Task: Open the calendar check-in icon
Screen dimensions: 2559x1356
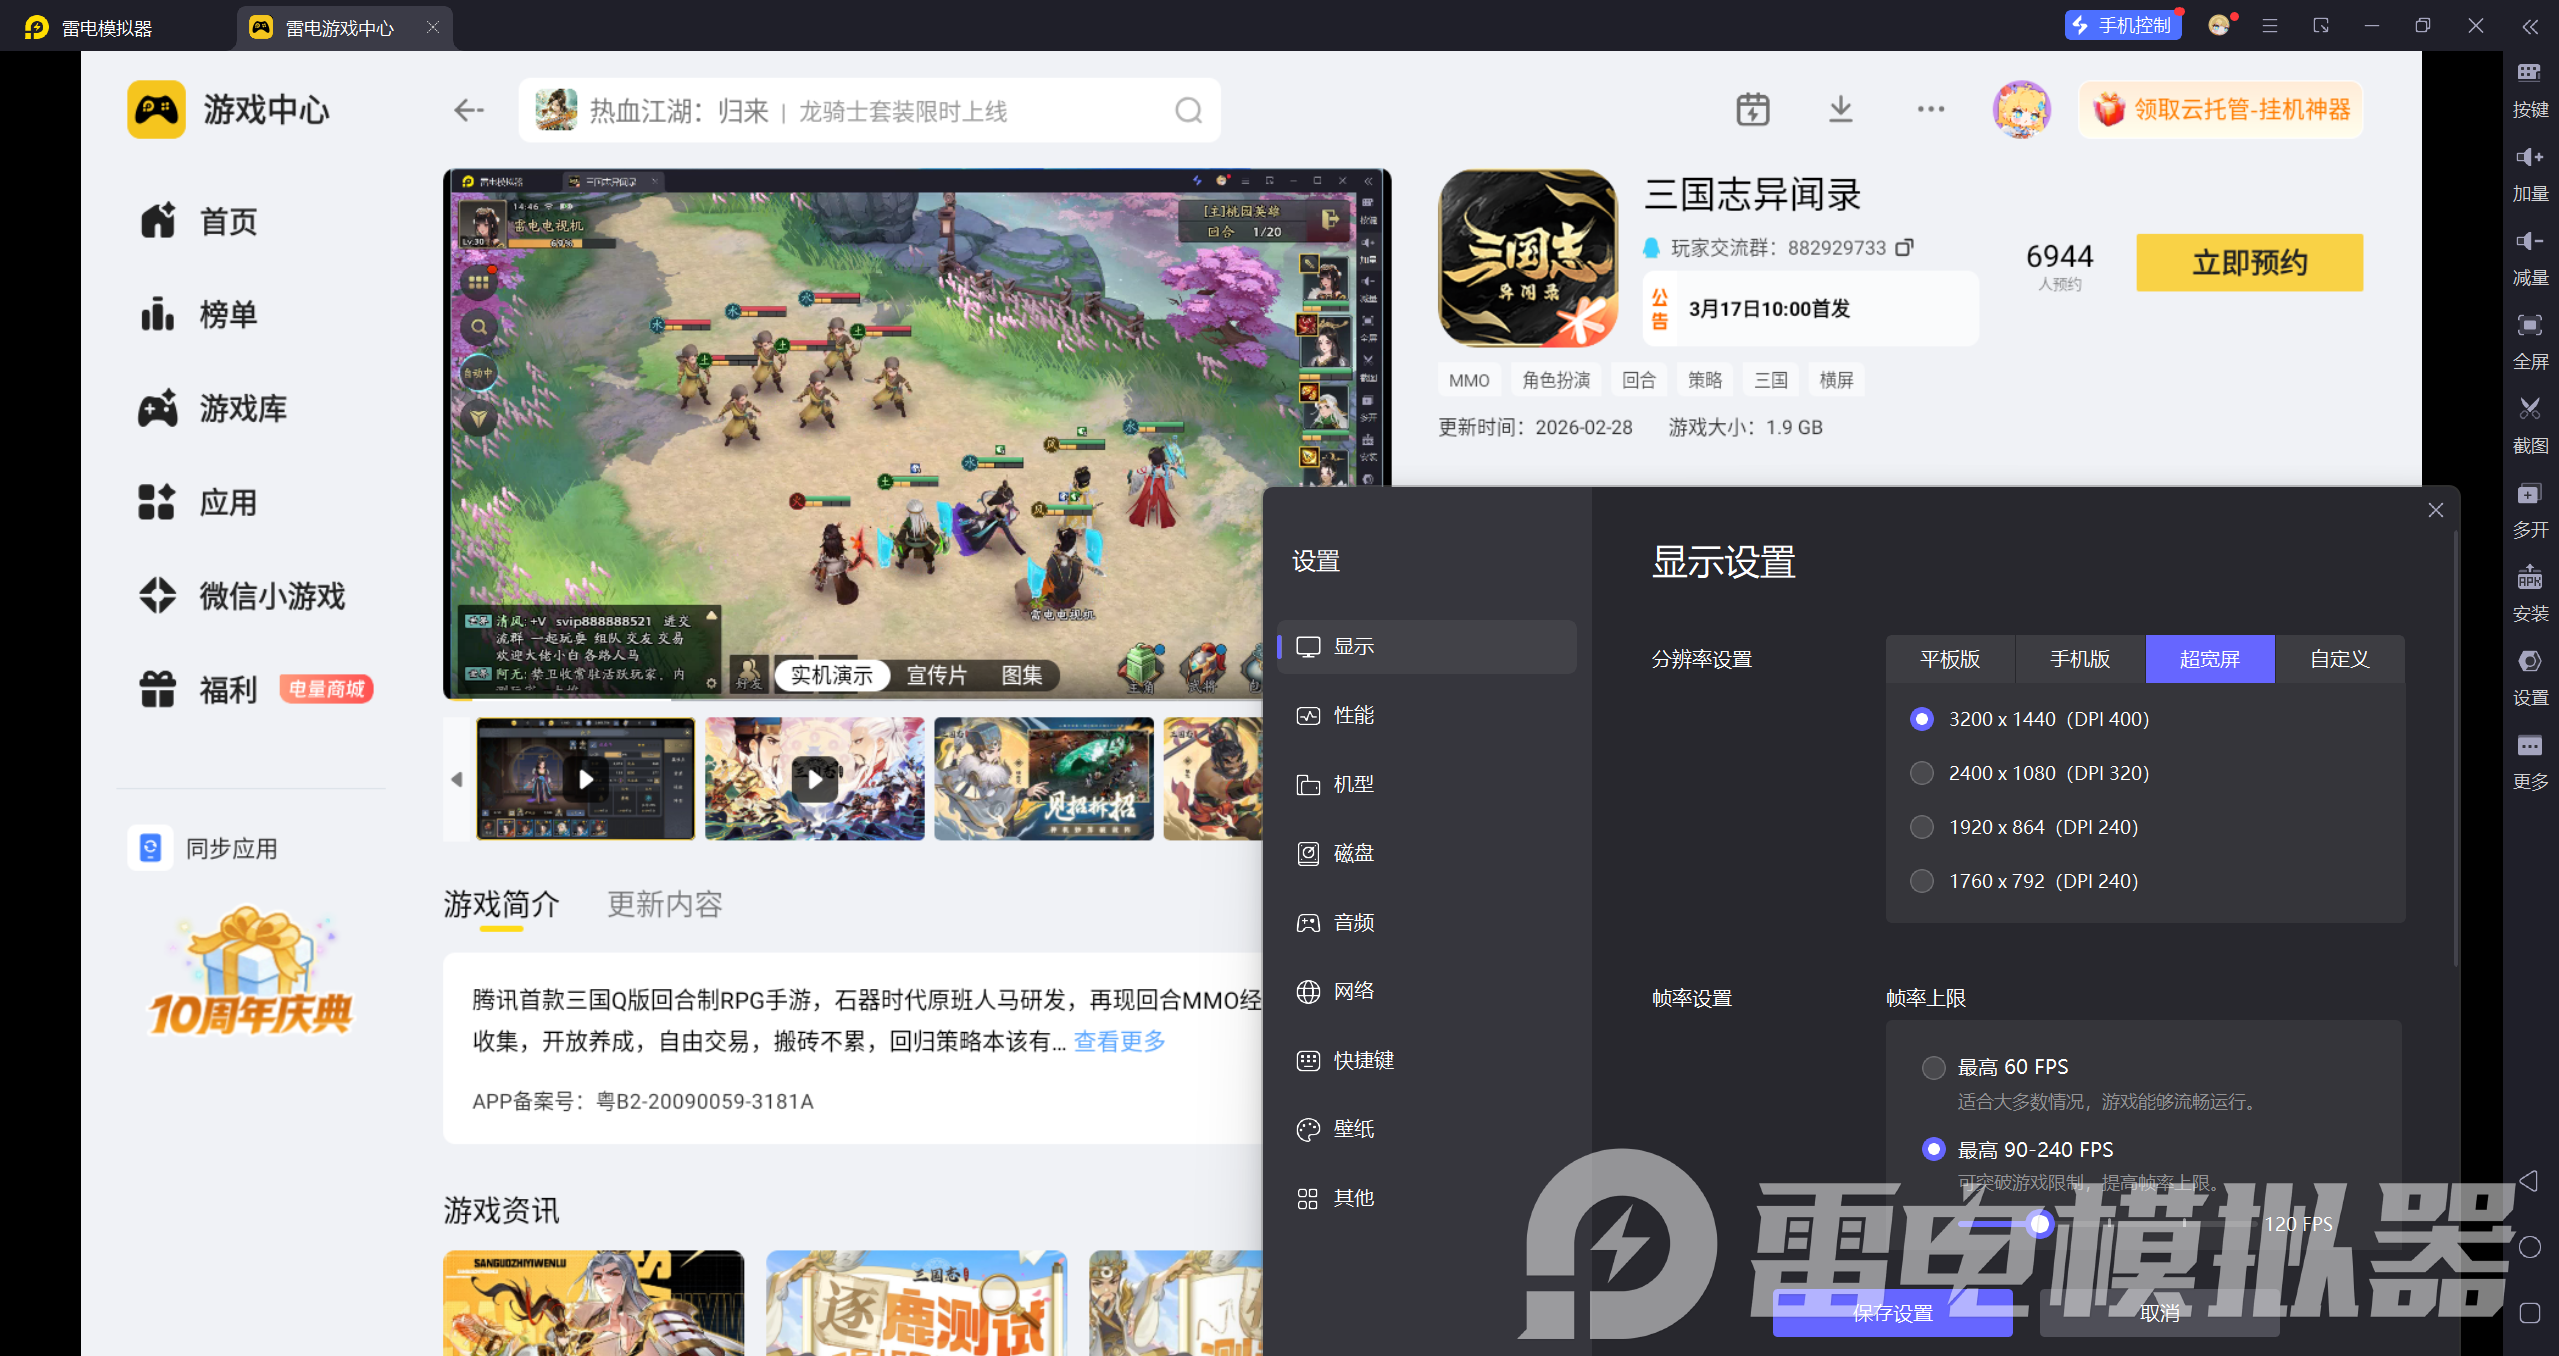Action: click(x=1752, y=109)
